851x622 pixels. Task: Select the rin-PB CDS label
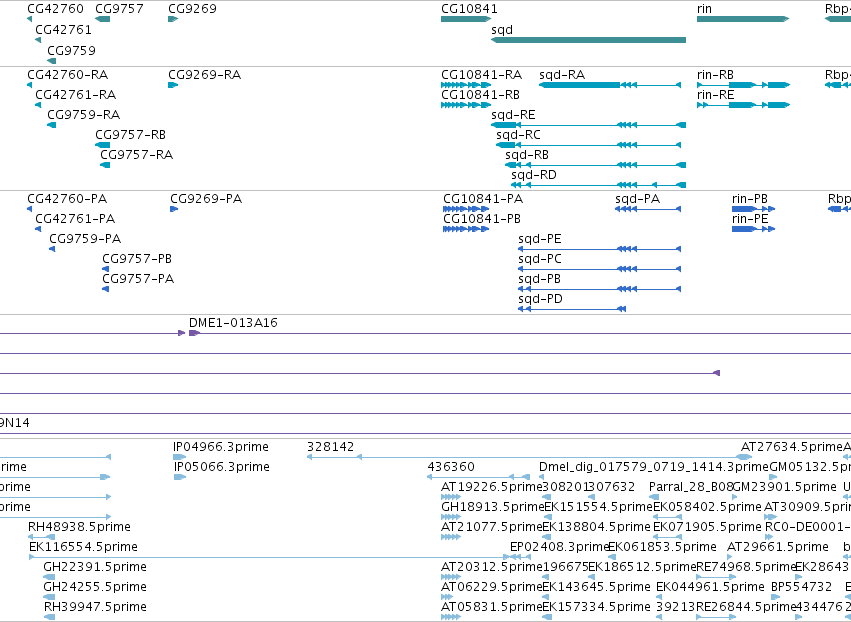coord(750,199)
